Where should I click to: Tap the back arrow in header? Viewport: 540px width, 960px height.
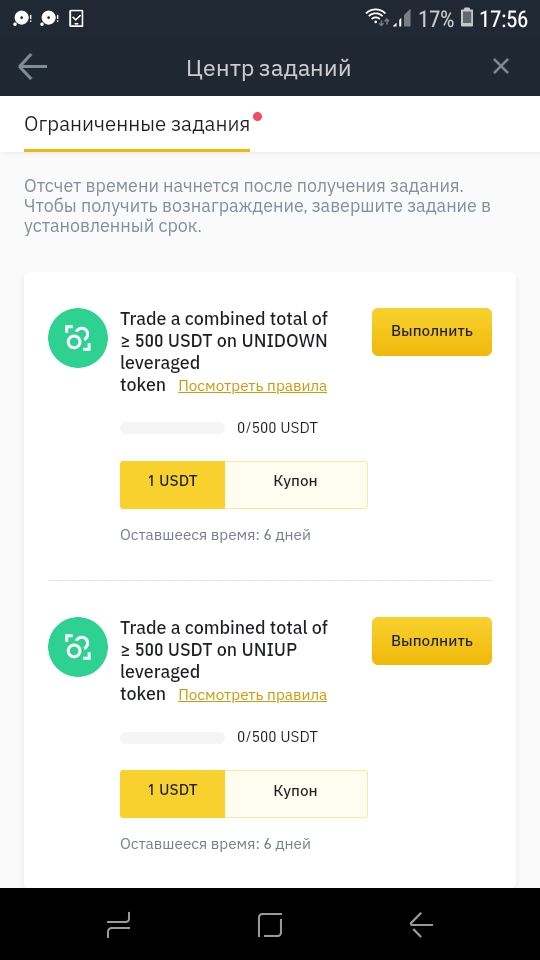(x=32, y=67)
